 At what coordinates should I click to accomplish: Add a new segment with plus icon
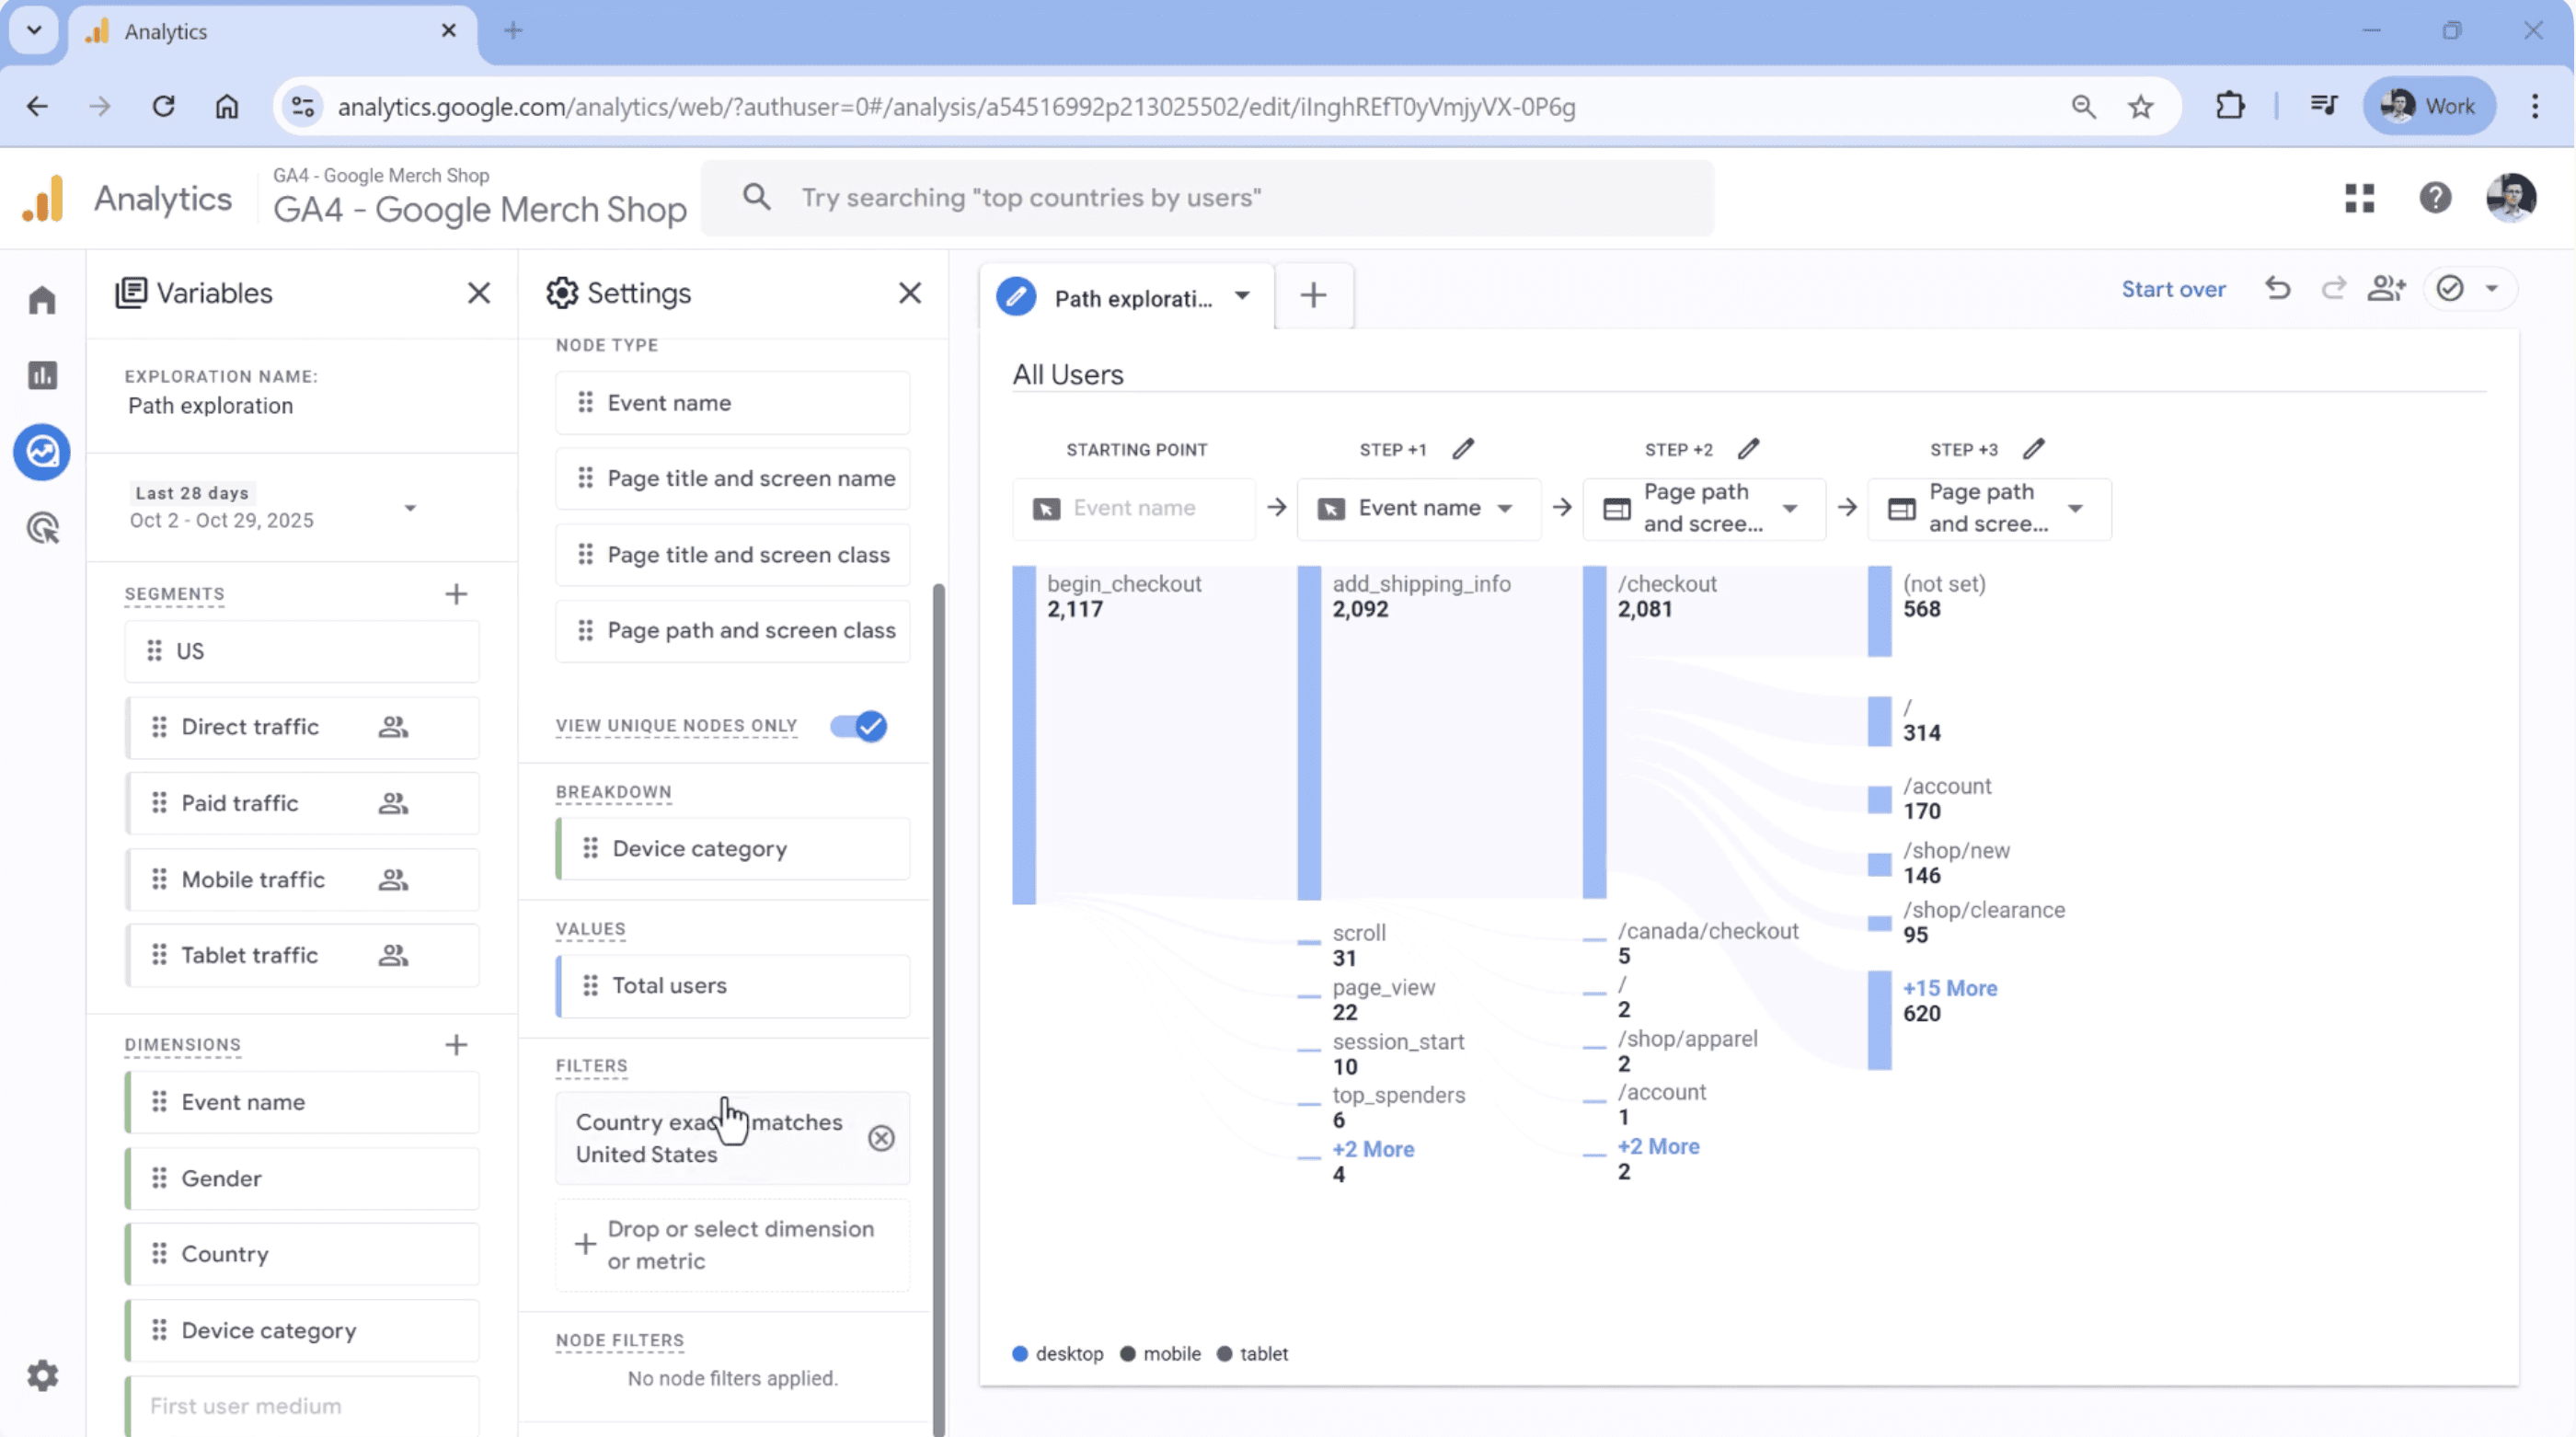456,594
